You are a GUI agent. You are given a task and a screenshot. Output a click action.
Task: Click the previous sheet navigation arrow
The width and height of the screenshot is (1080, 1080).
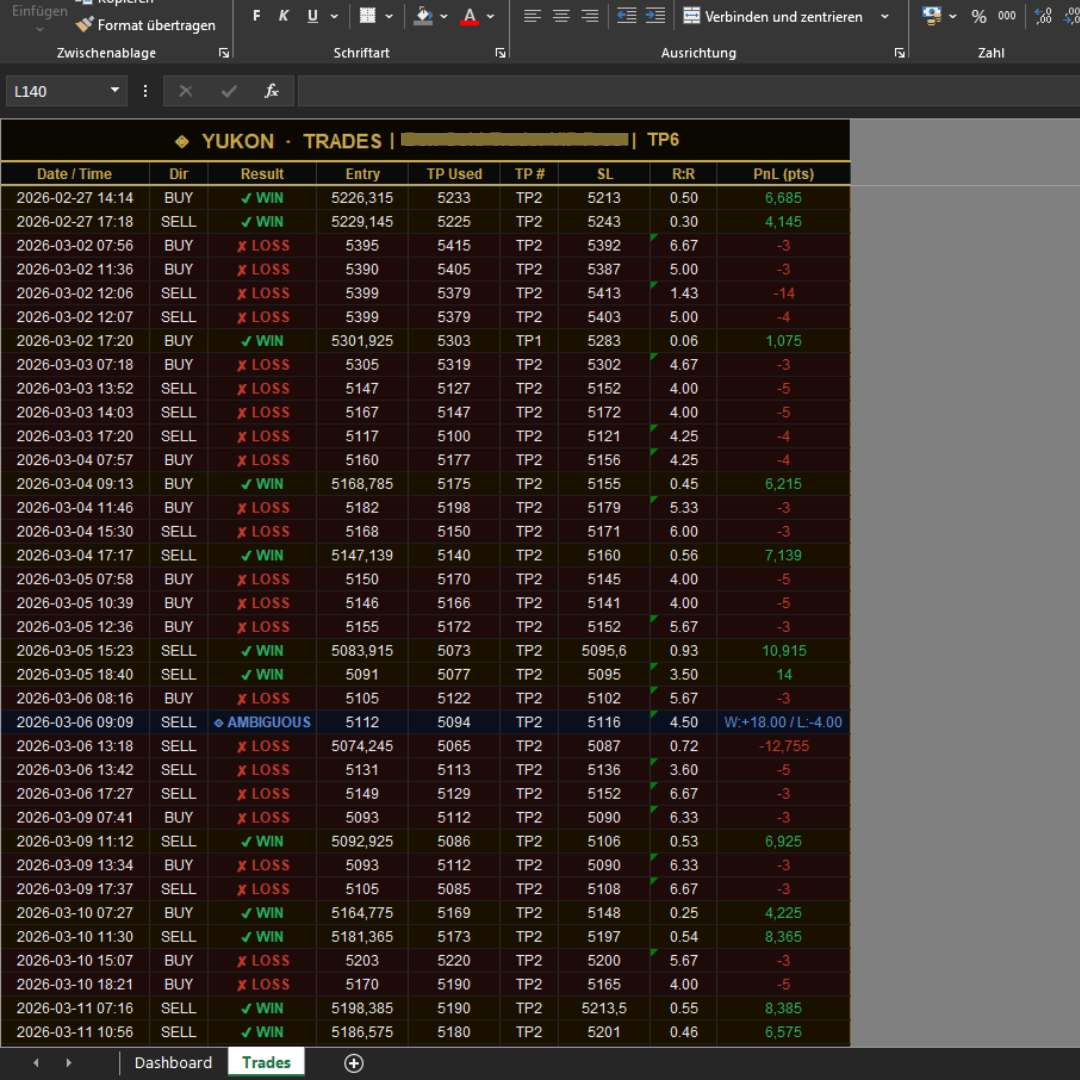point(36,1063)
